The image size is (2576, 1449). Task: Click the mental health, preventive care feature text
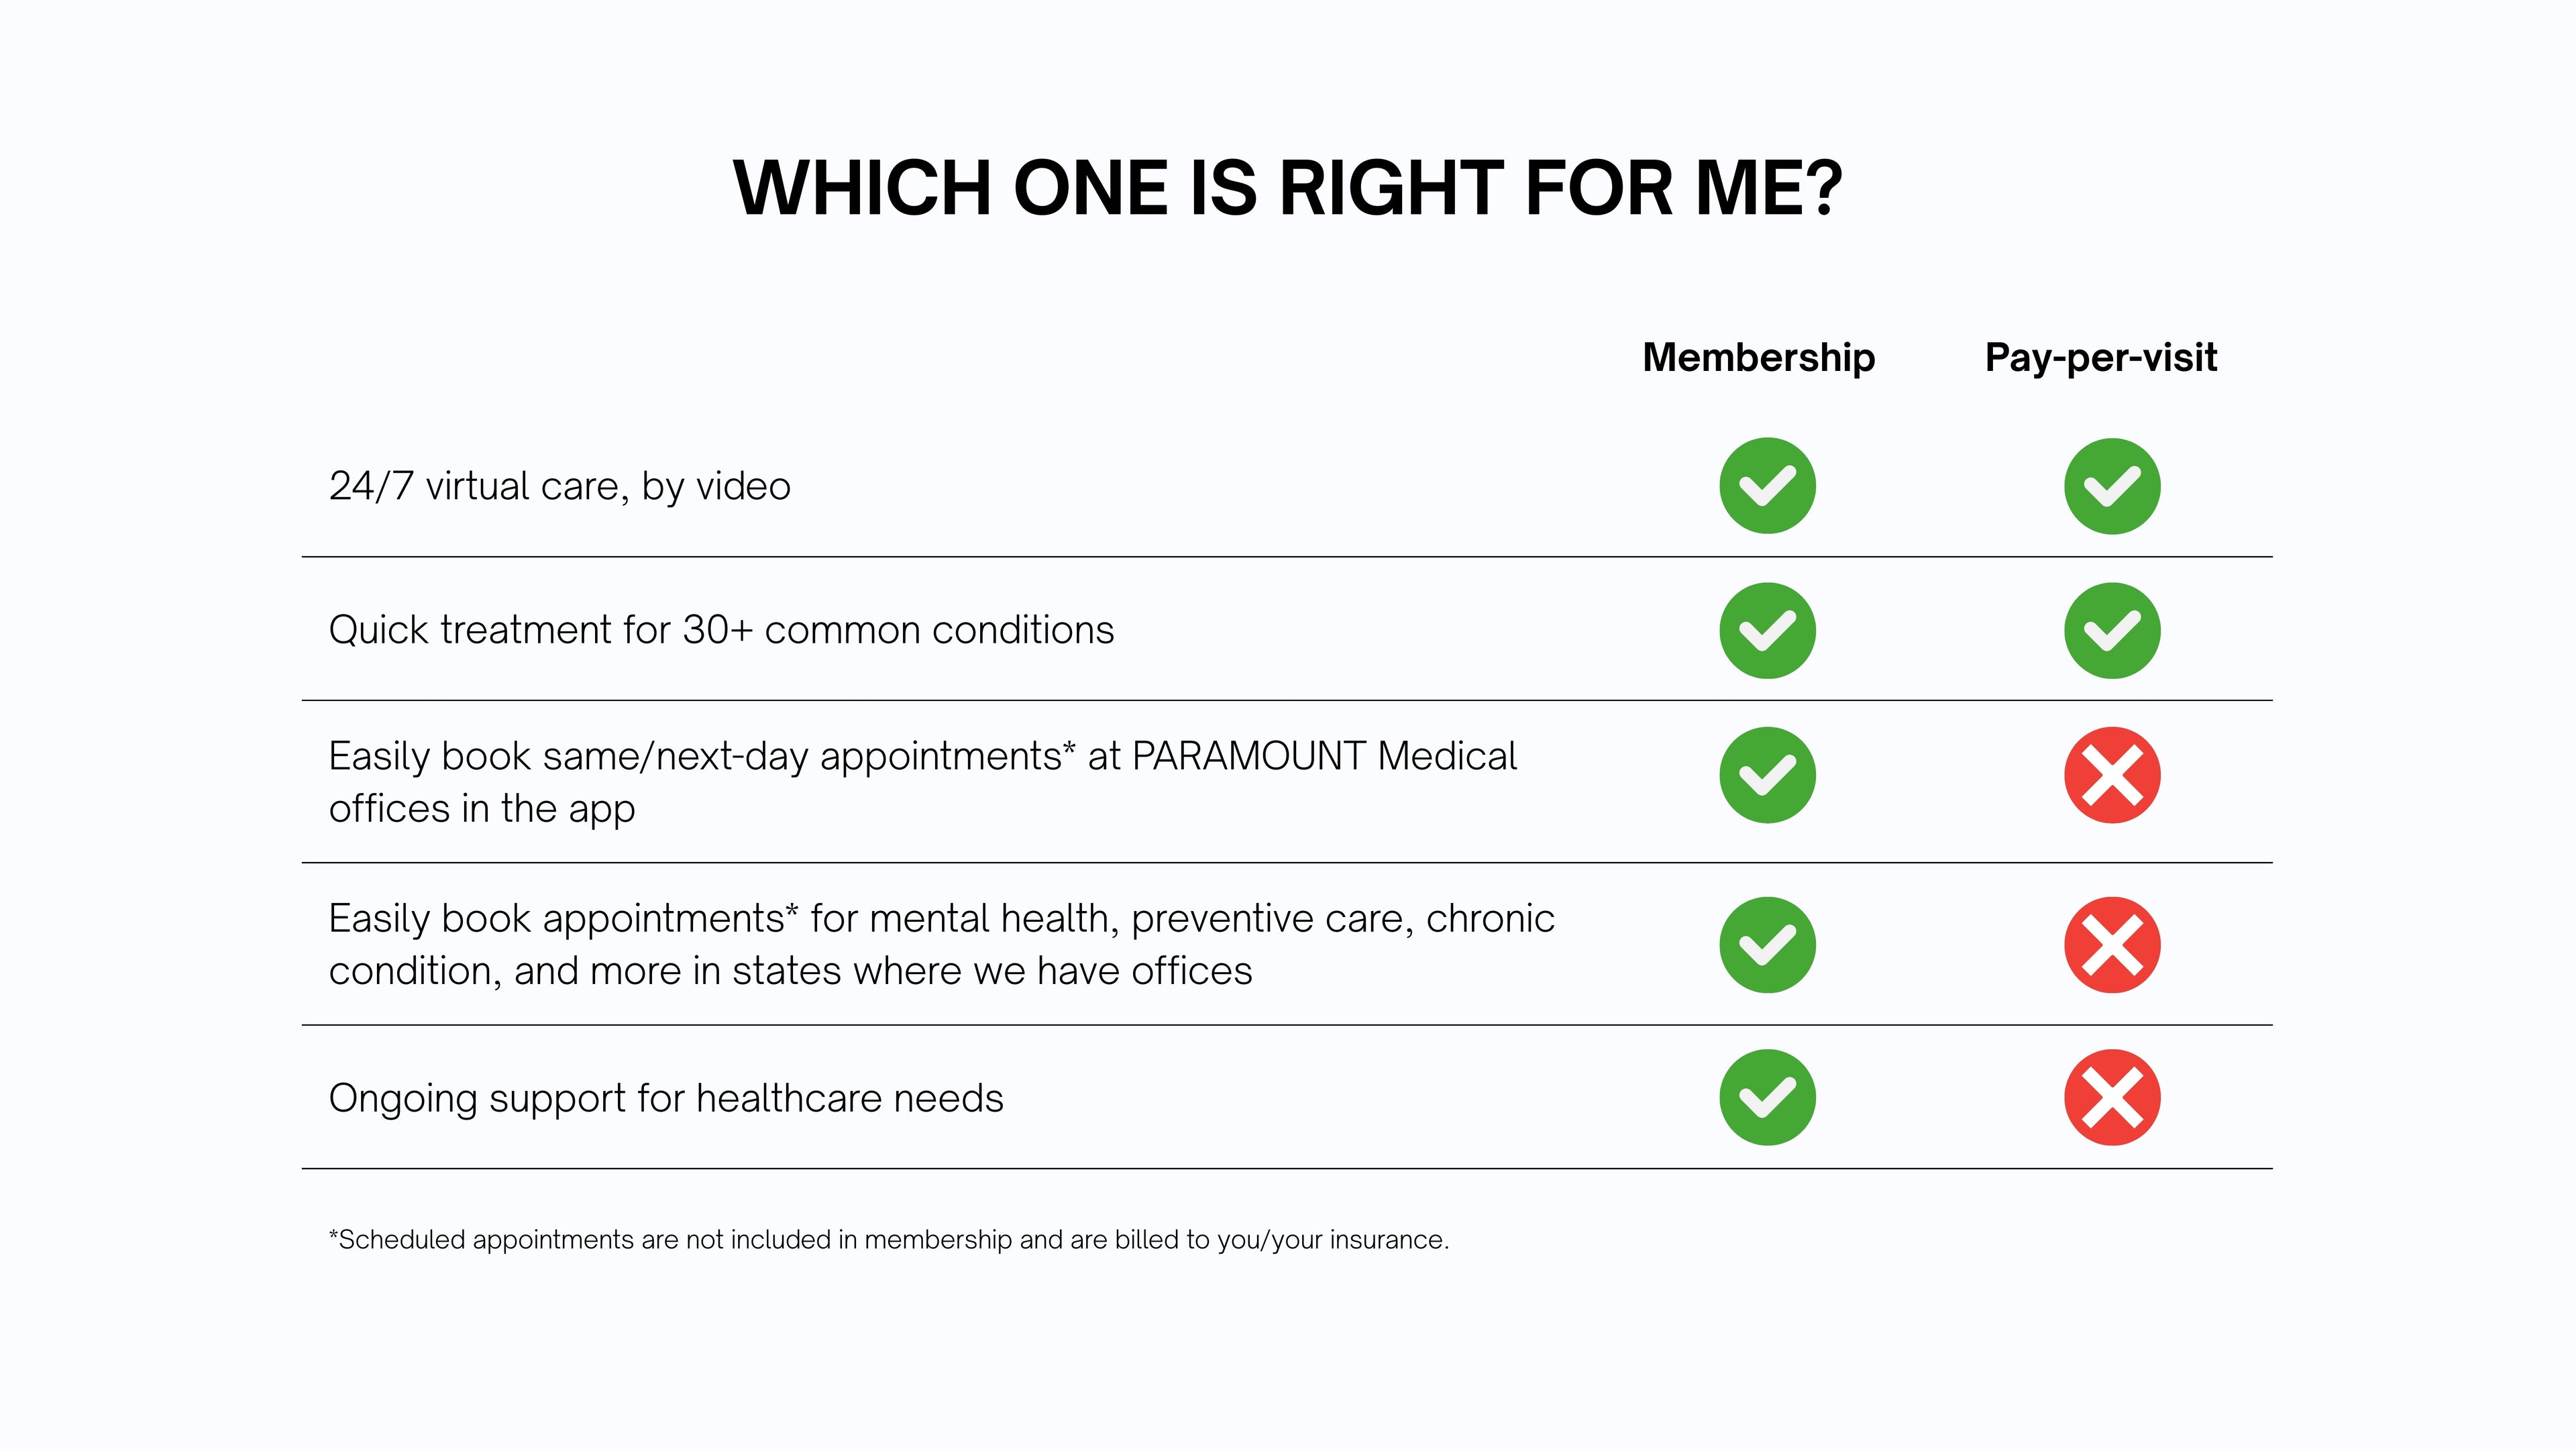coord(941,944)
